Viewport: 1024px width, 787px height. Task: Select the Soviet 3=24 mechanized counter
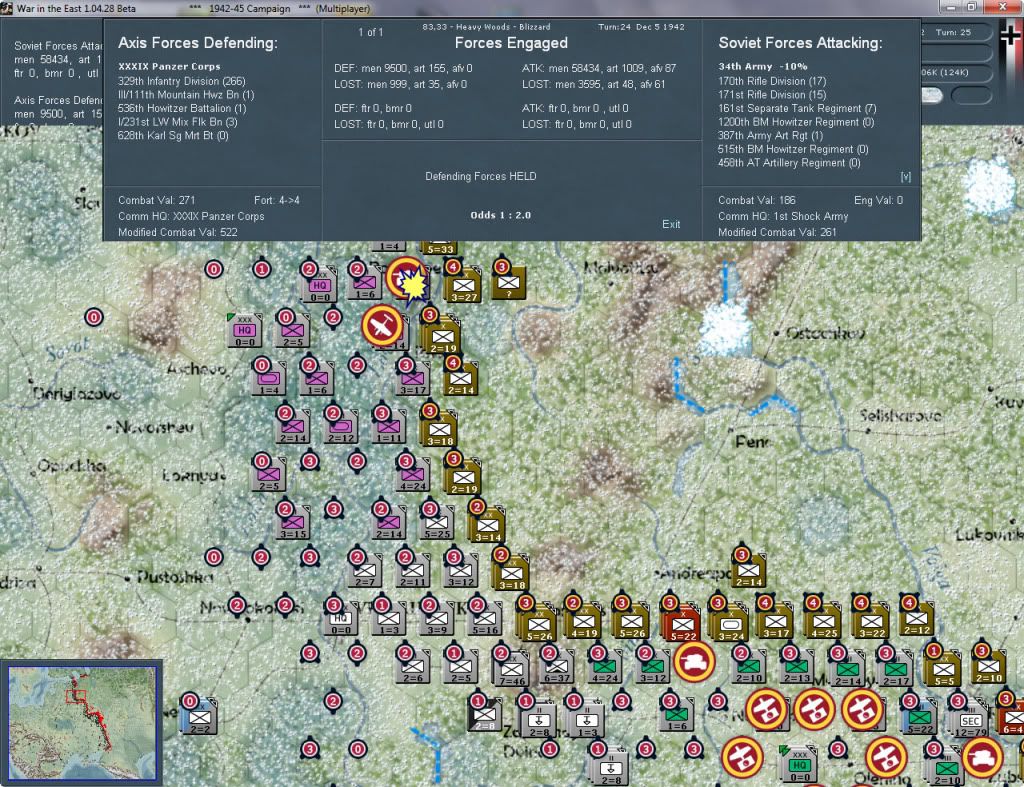pyautogui.click(x=731, y=623)
